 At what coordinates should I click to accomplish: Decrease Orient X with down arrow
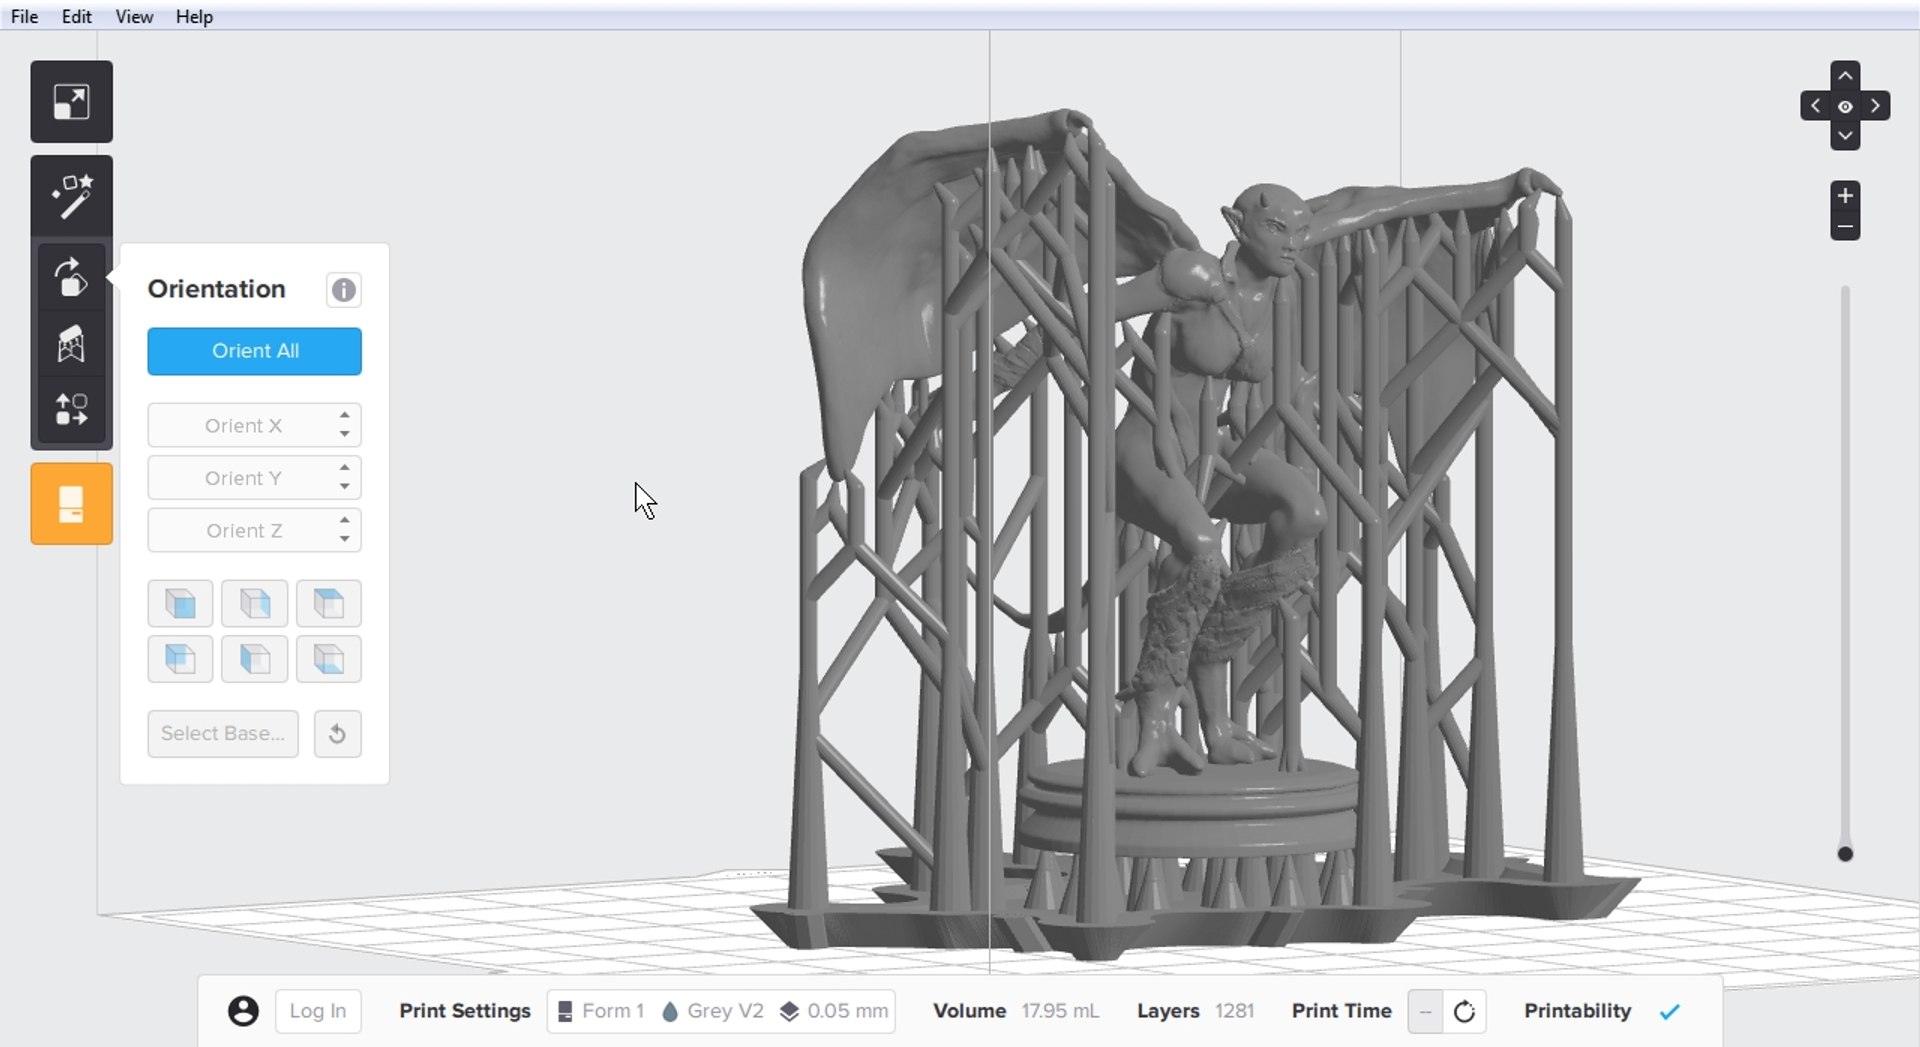(x=345, y=434)
